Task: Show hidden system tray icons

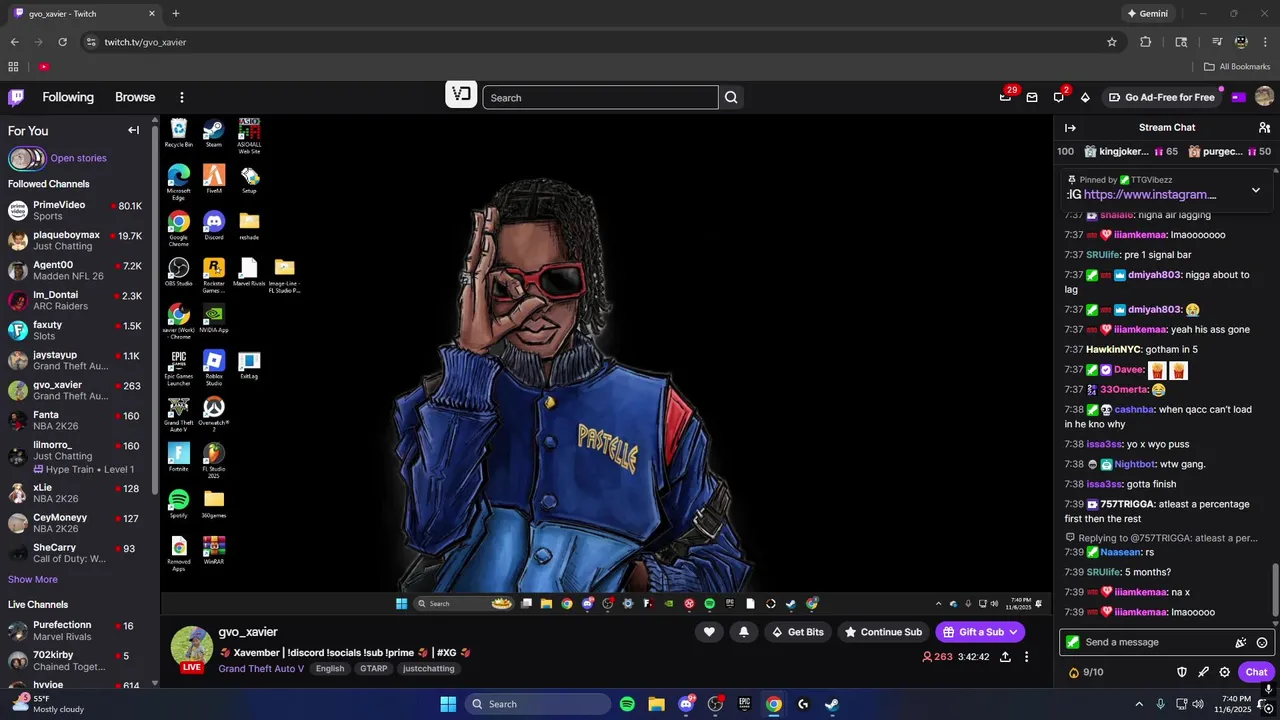Action: (x=1141, y=704)
